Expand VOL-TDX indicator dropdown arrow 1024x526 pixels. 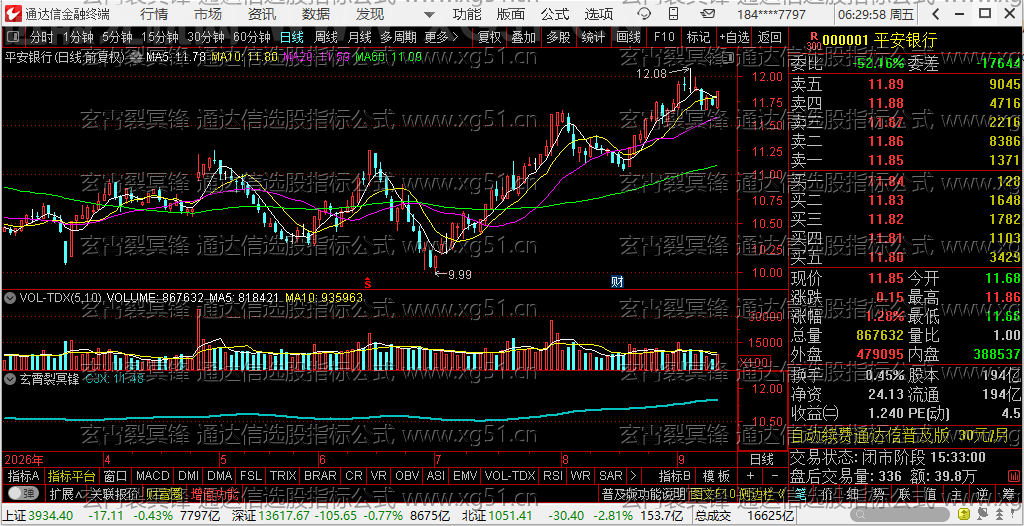[x=10, y=298]
